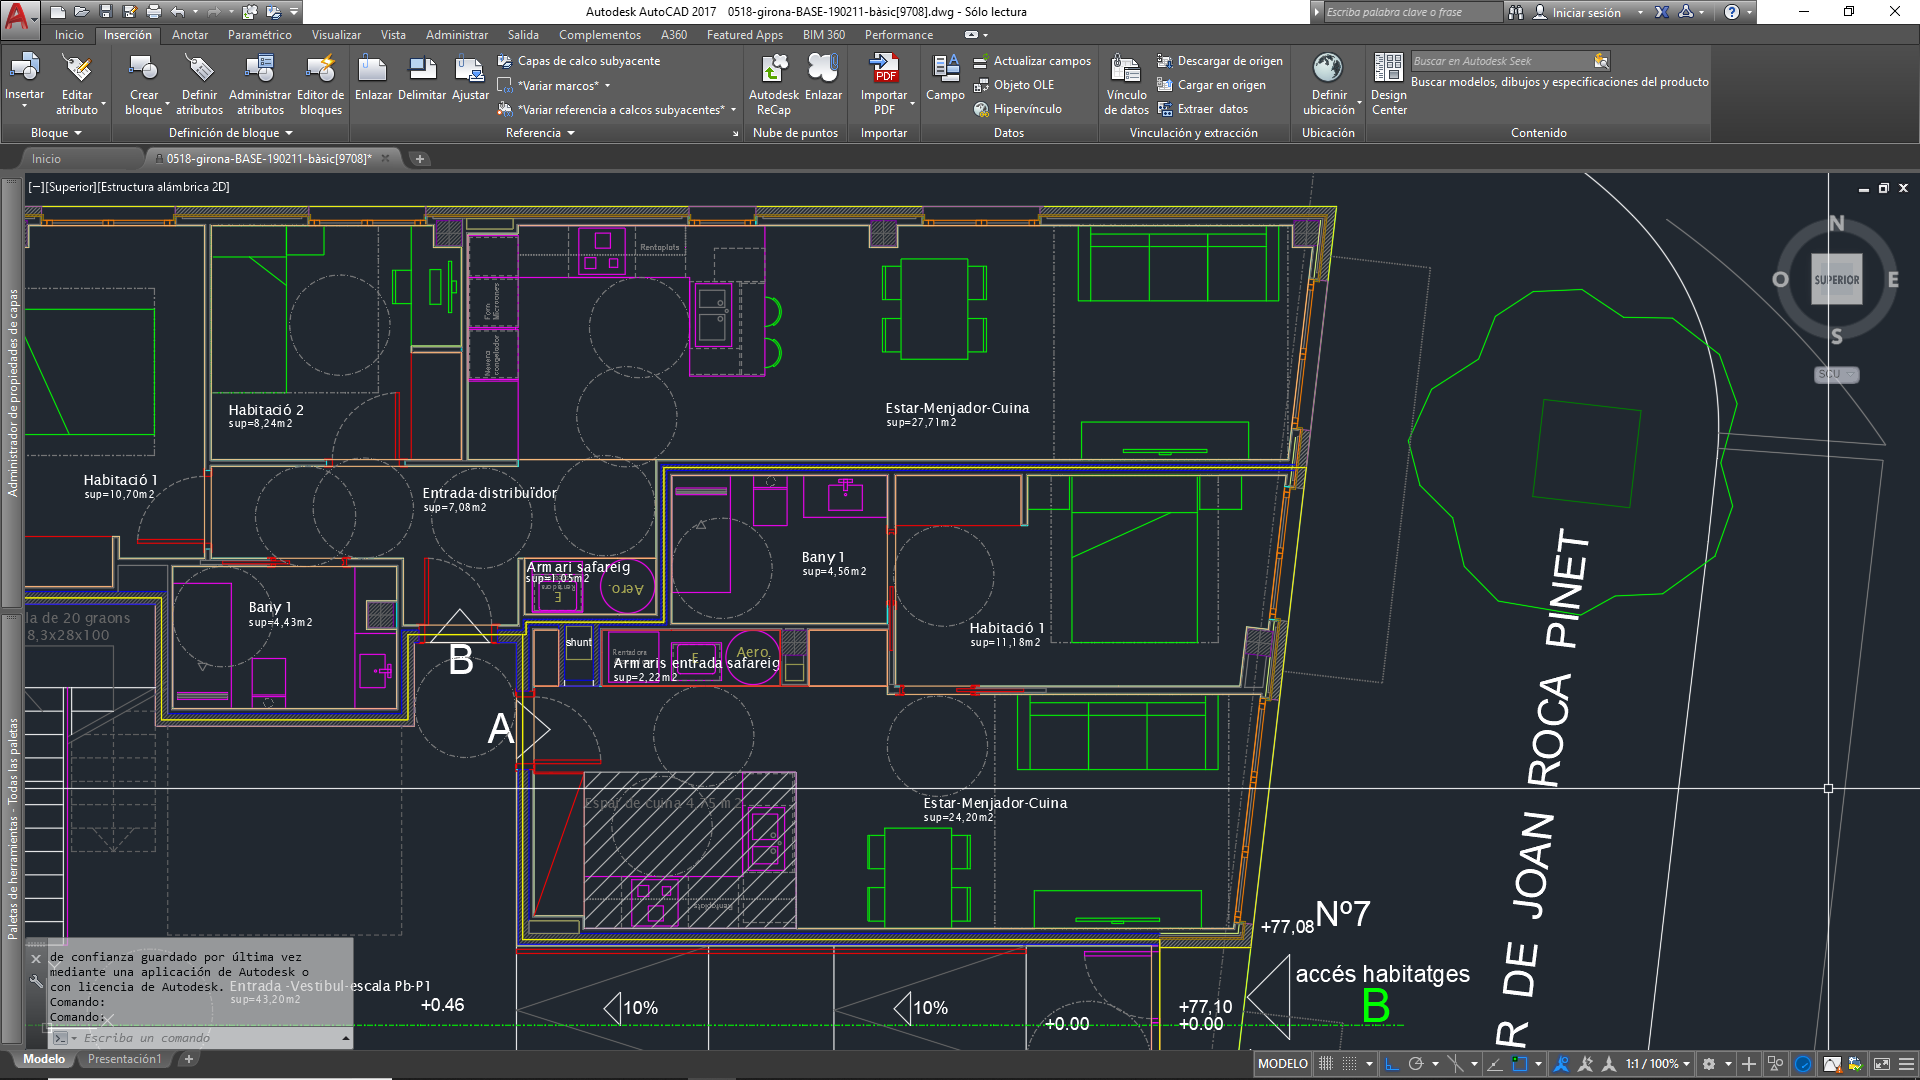Click the Autodesk Seek search field

click(x=1500, y=61)
